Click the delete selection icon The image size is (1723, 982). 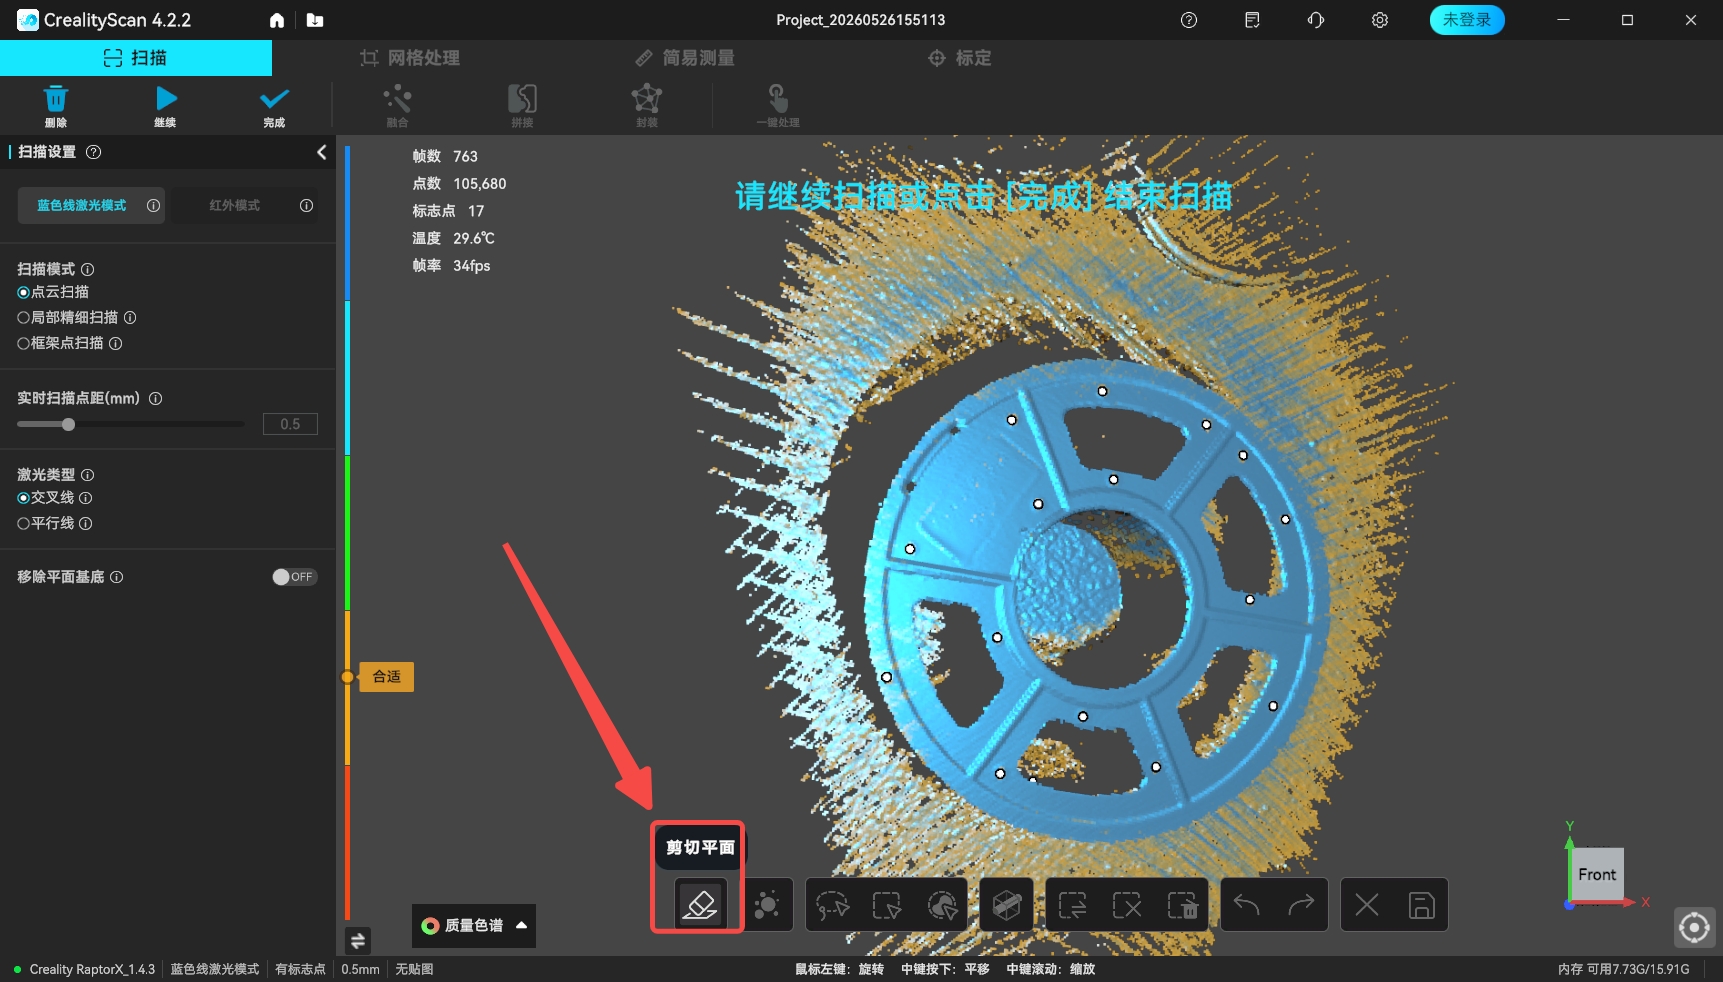tap(1183, 905)
